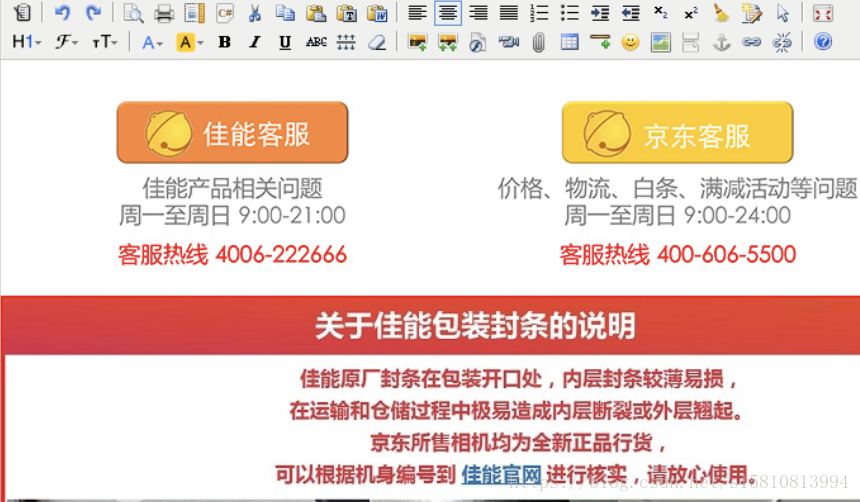Insert an anchor
860x502 pixels.
721,42
